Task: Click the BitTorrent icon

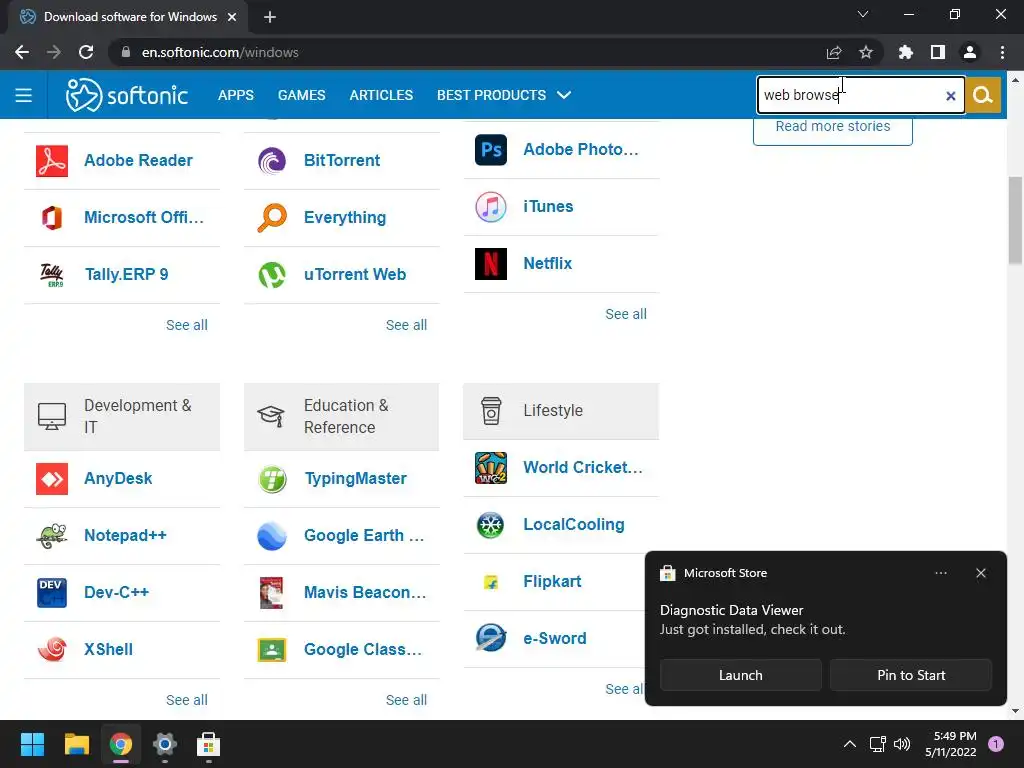Action: tap(272, 161)
